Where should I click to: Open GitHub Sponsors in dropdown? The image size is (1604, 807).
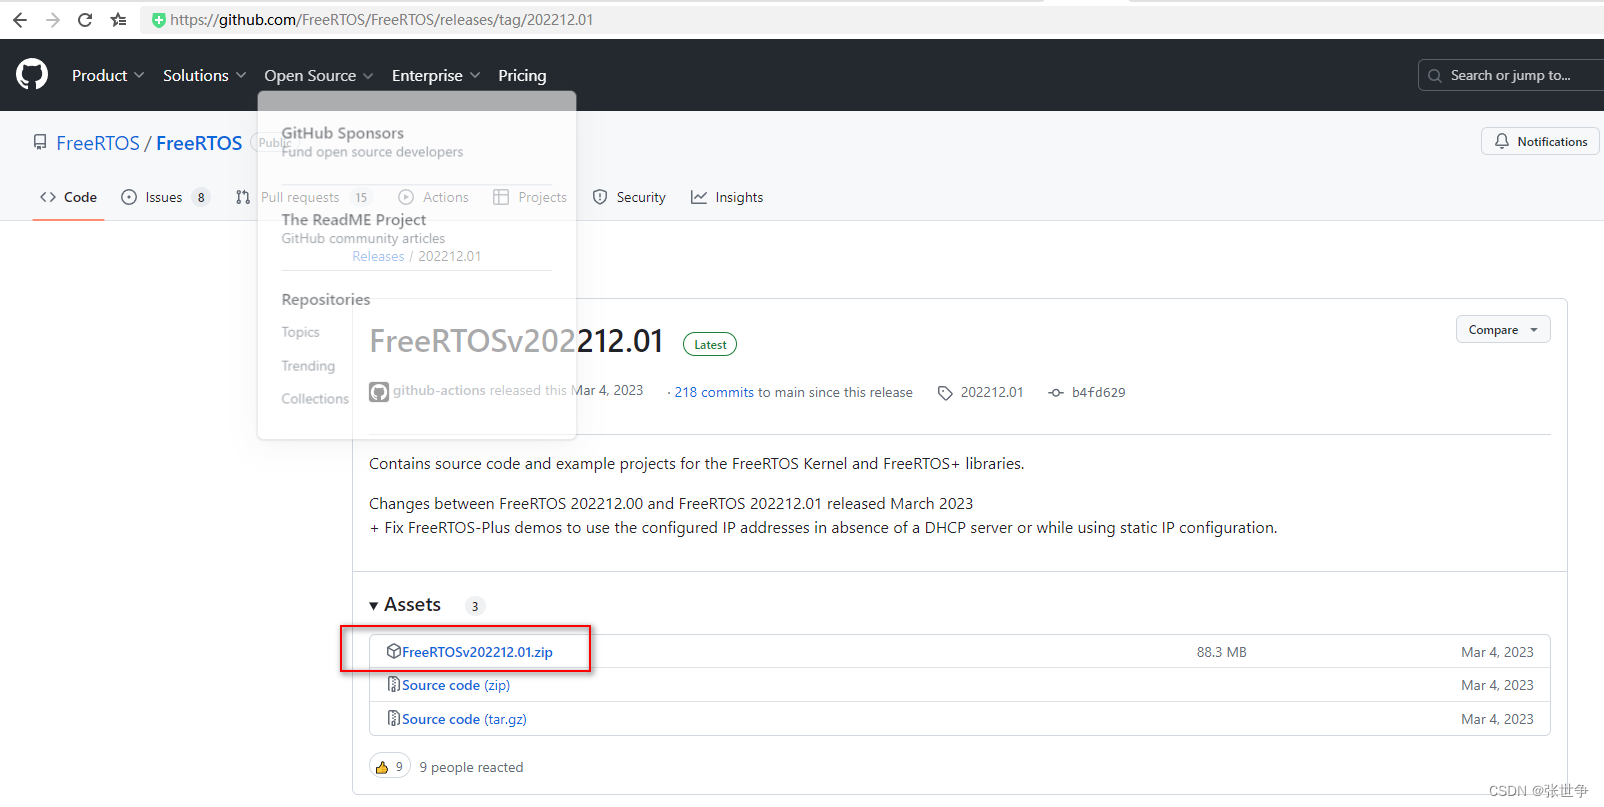tap(372, 141)
